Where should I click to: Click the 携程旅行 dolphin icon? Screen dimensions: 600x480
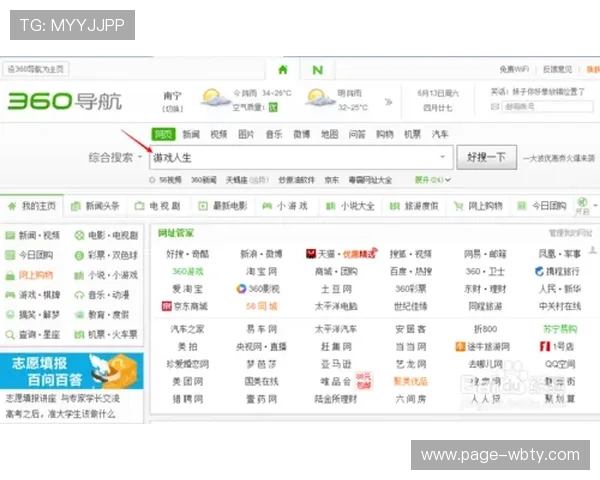pyautogui.click(x=539, y=271)
